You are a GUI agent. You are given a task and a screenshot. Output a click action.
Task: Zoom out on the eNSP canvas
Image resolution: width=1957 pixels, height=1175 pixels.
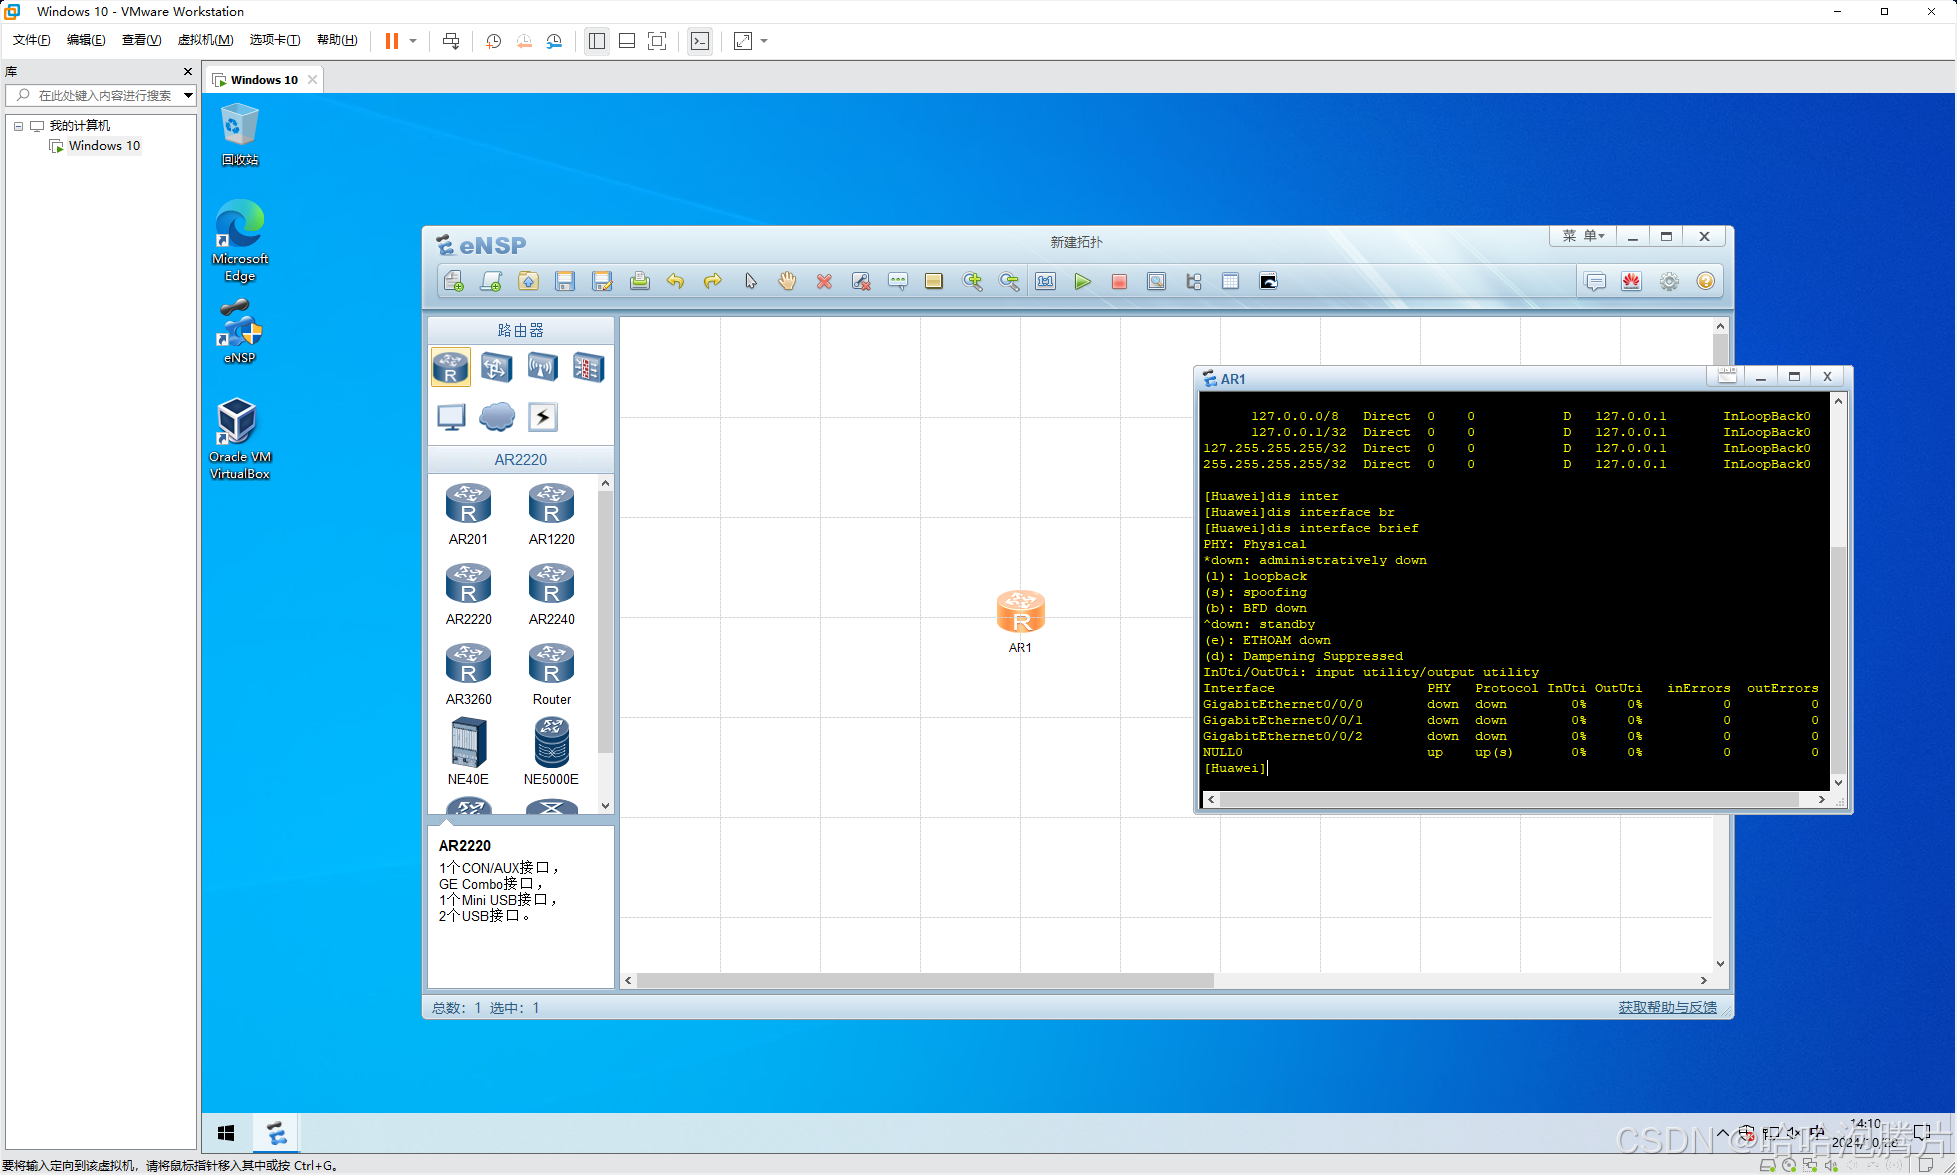(1009, 282)
